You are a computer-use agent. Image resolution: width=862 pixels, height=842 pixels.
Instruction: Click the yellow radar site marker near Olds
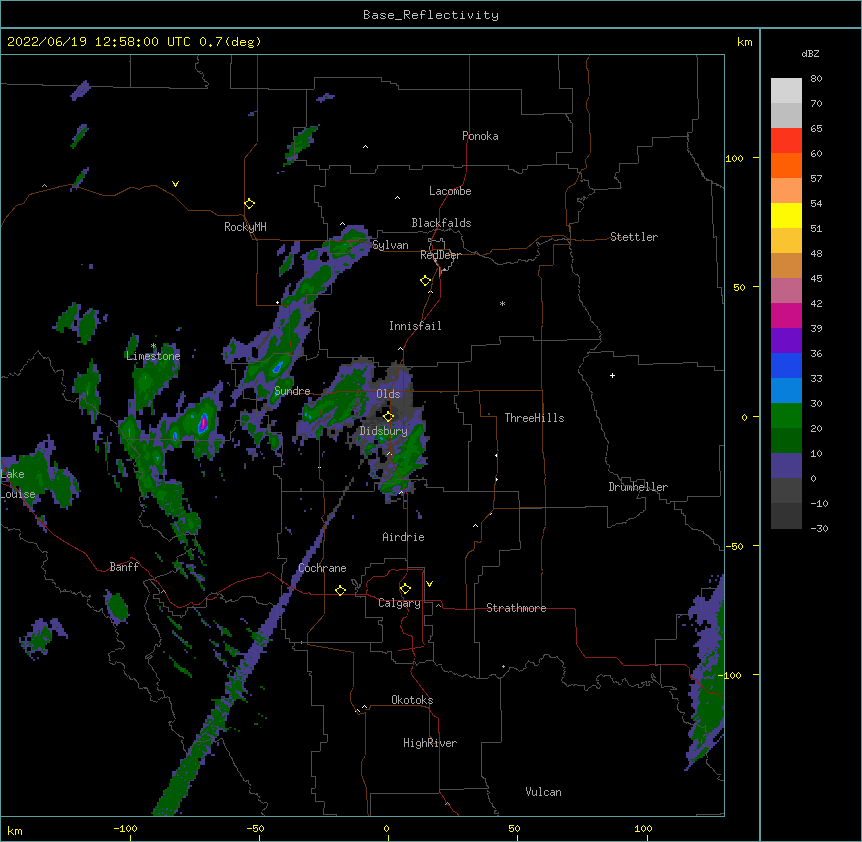point(388,416)
